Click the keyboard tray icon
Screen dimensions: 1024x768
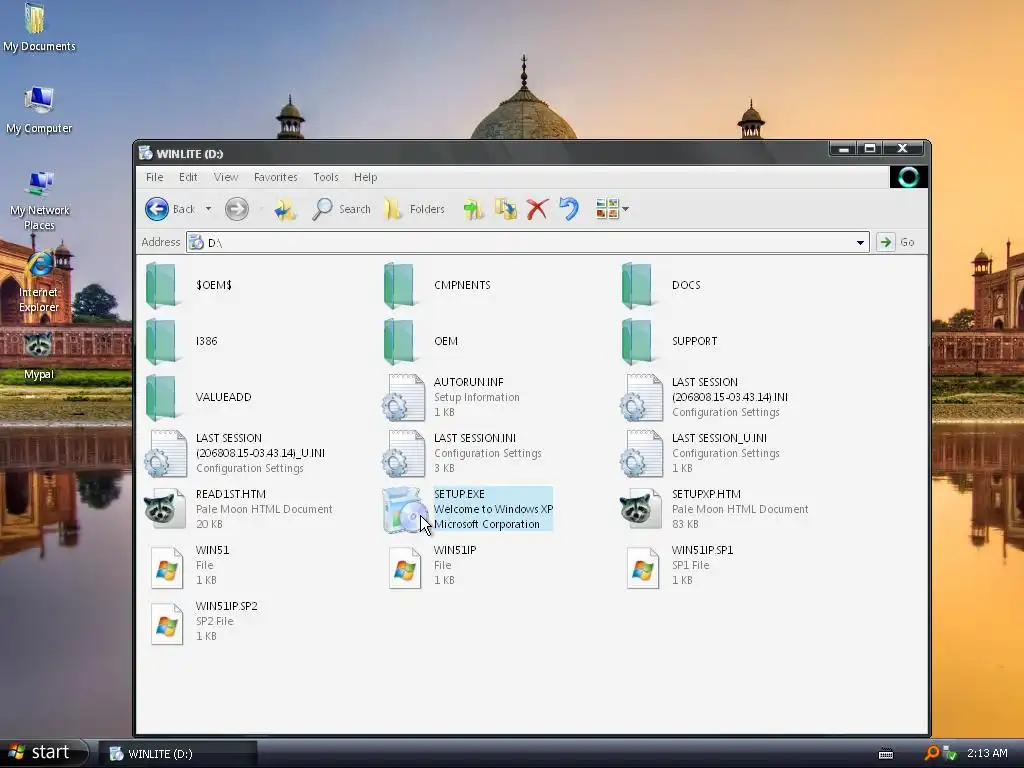click(886, 754)
